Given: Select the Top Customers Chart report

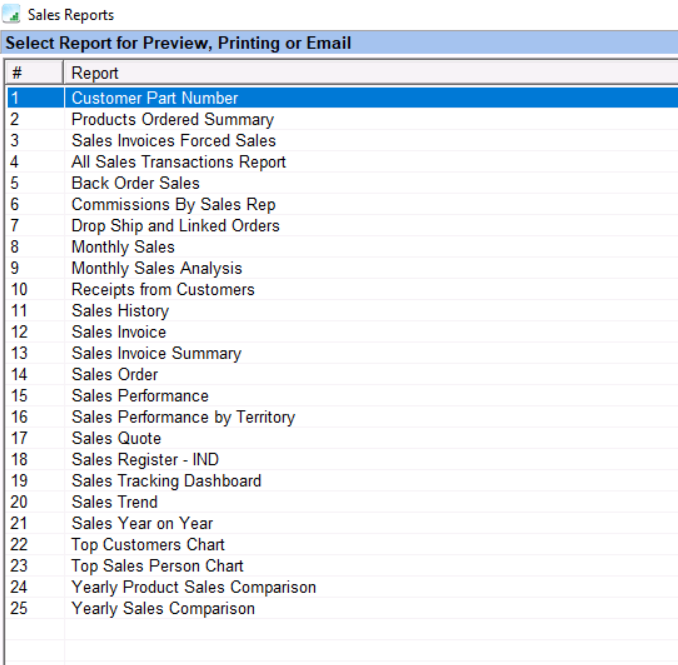Looking at the screenshot, I should pyautogui.click(x=148, y=545).
